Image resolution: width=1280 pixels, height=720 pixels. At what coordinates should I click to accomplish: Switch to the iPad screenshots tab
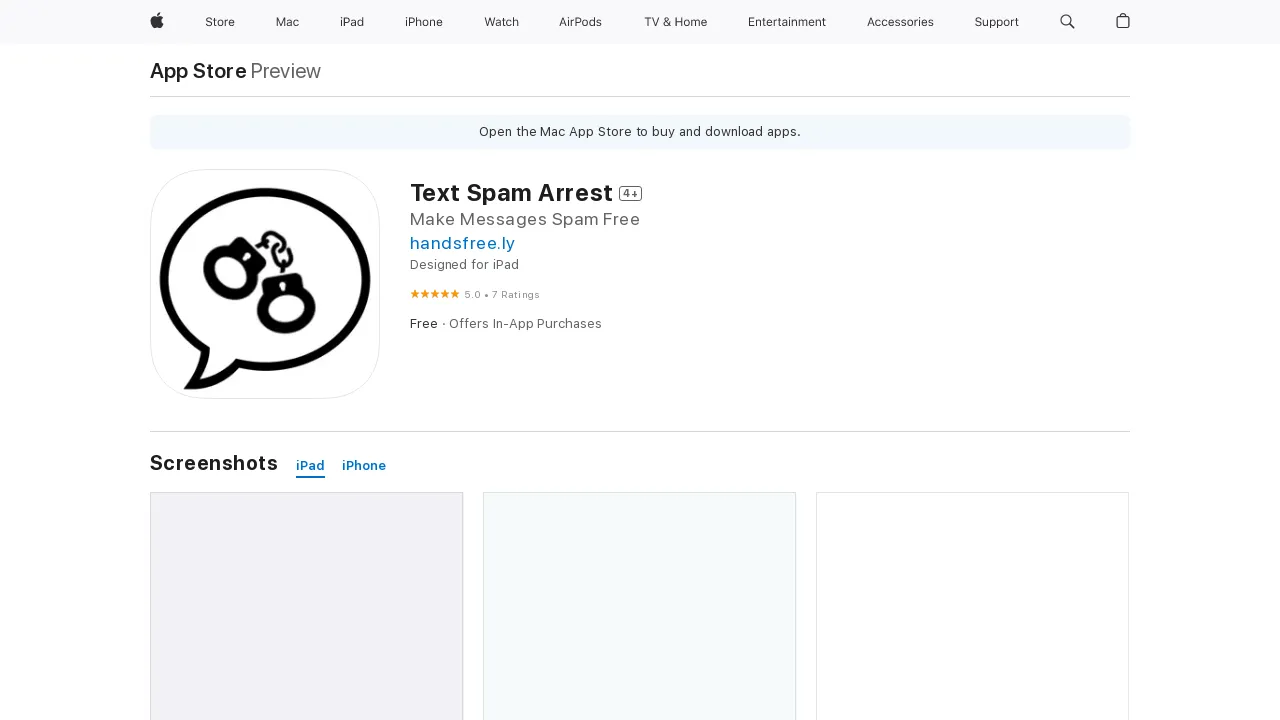point(310,466)
